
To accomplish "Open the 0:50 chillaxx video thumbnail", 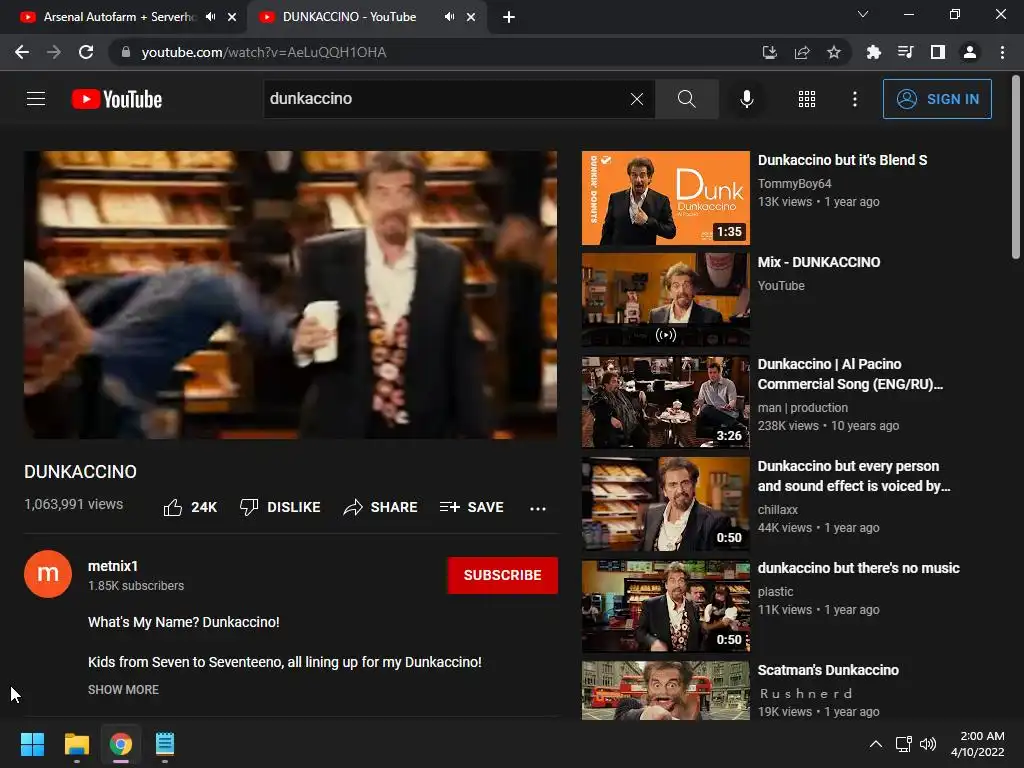I will tap(665, 504).
